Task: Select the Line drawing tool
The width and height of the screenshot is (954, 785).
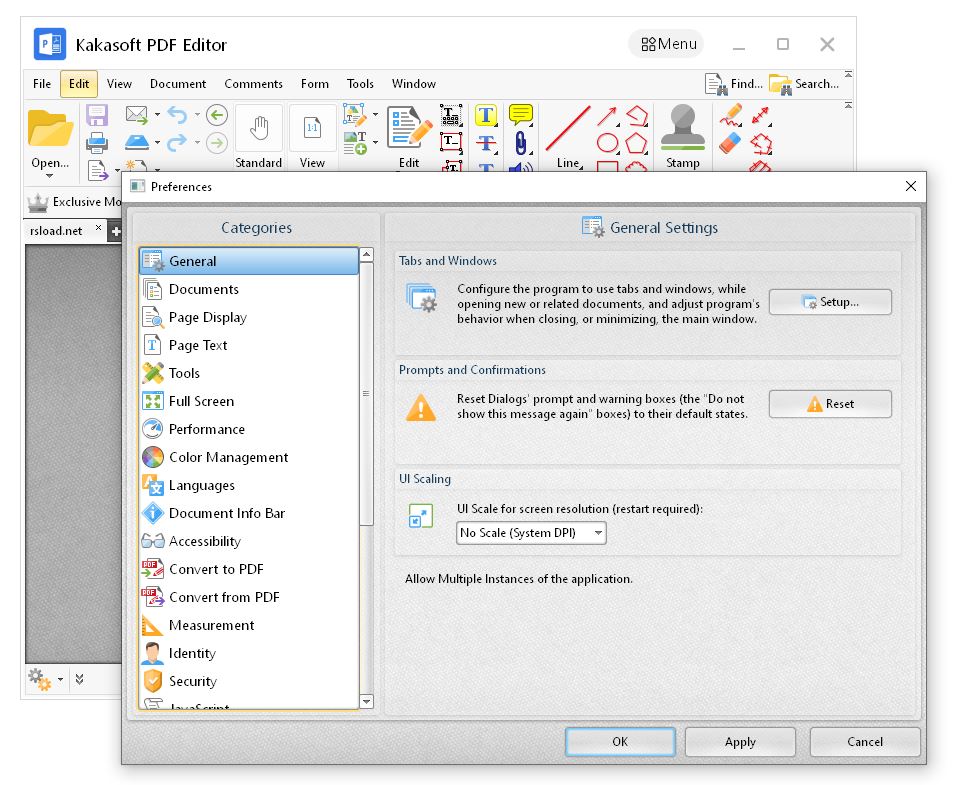Action: pos(566,128)
